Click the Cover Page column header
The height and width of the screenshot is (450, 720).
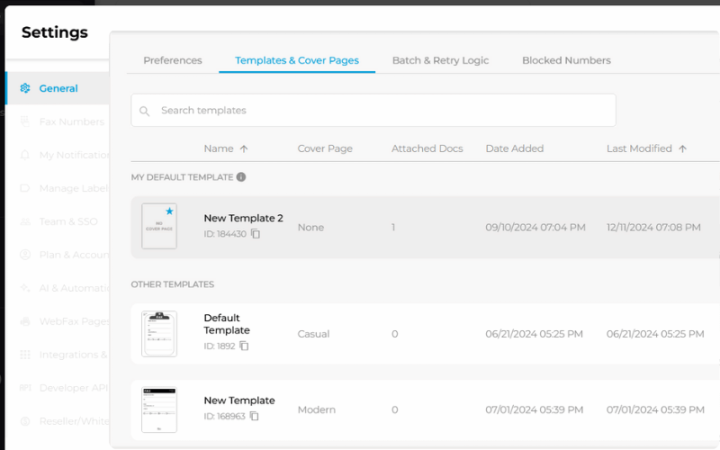tap(325, 149)
